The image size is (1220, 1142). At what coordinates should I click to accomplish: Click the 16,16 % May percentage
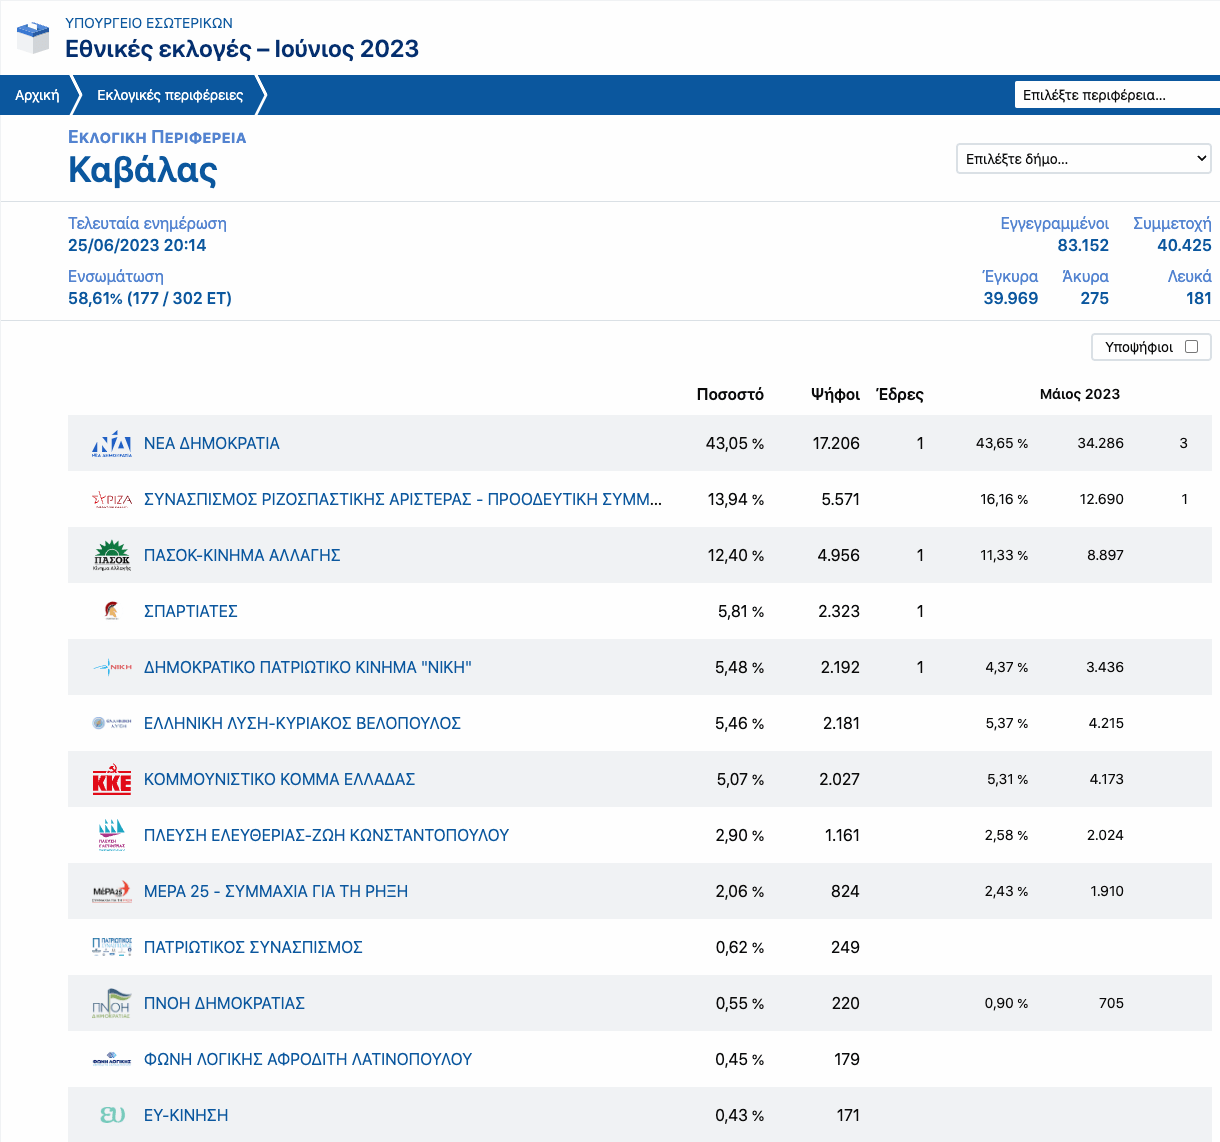pyautogui.click(x=1004, y=499)
